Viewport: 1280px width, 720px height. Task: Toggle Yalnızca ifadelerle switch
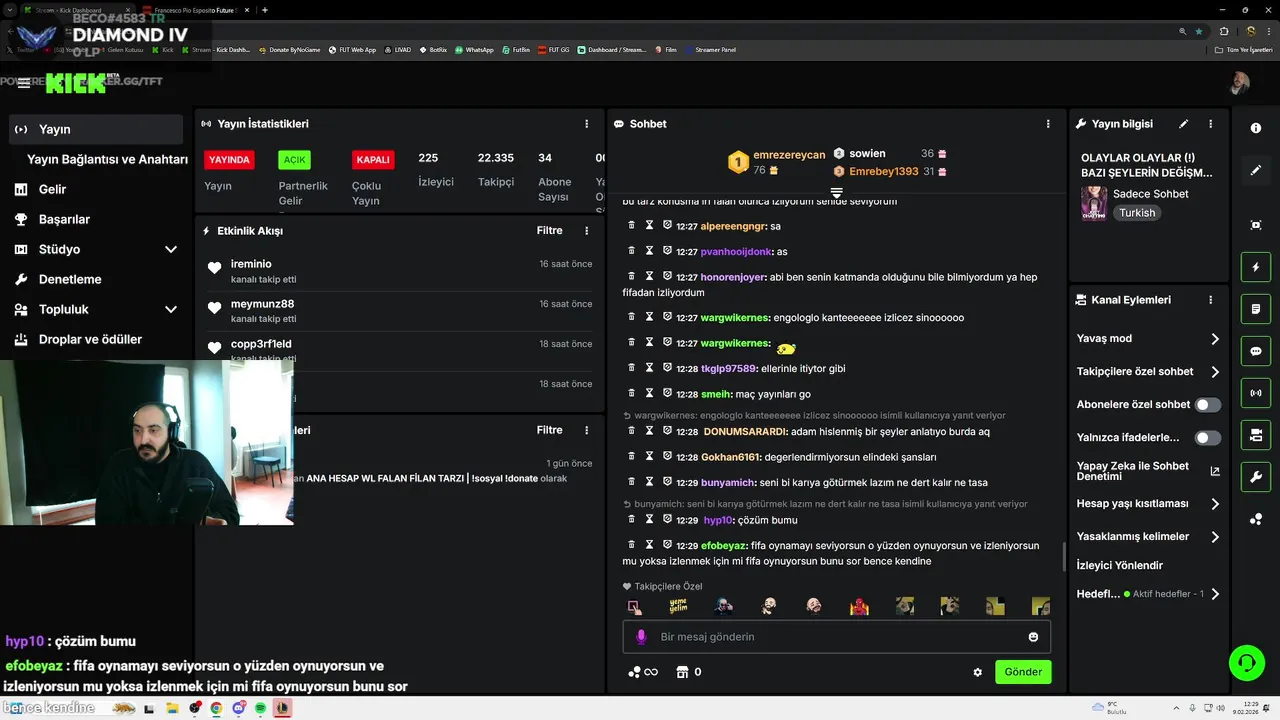[x=1208, y=438]
